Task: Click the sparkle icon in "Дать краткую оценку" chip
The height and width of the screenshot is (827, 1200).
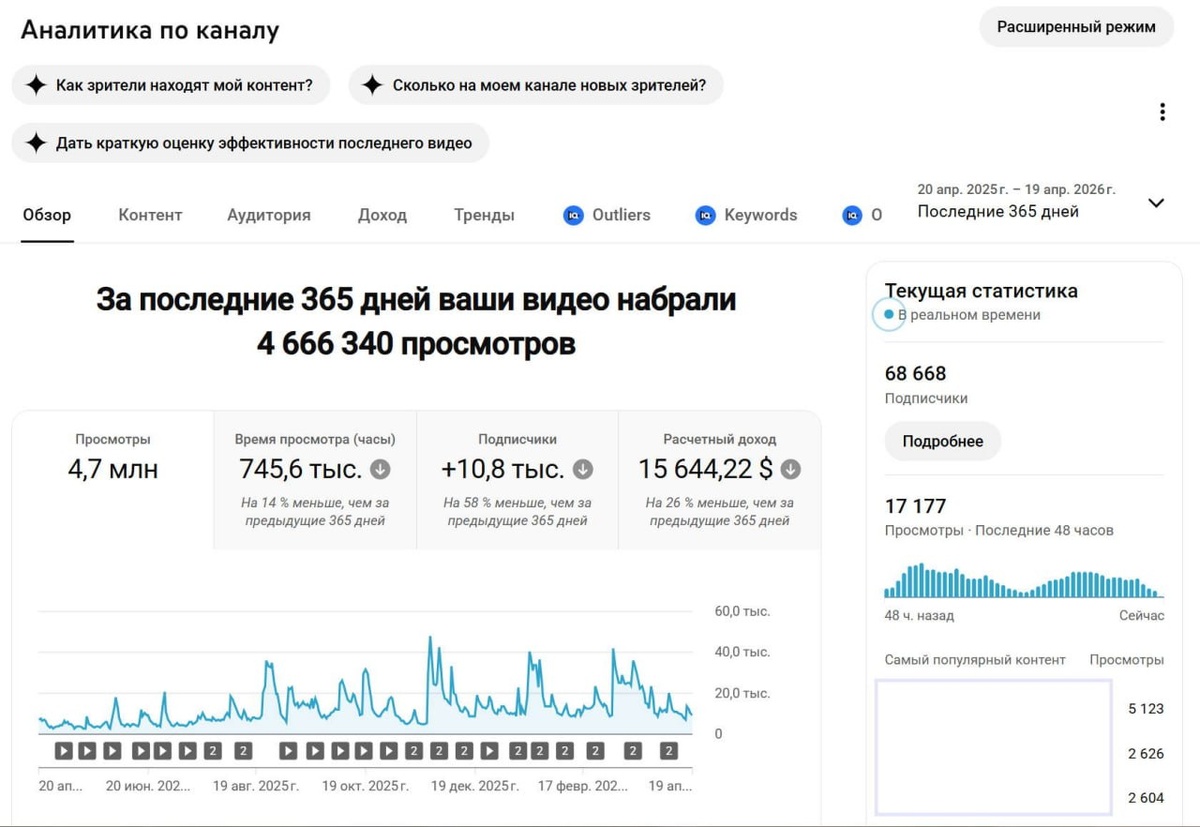Action: point(36,143)
